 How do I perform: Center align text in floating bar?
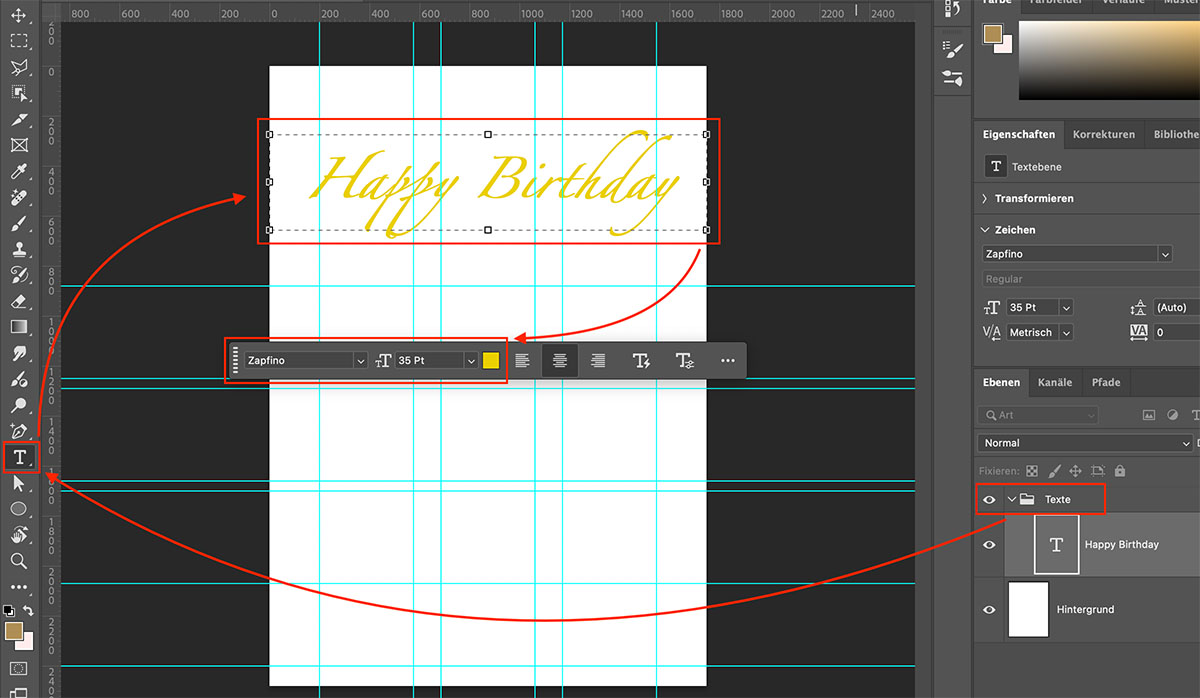tap(560, 360)
